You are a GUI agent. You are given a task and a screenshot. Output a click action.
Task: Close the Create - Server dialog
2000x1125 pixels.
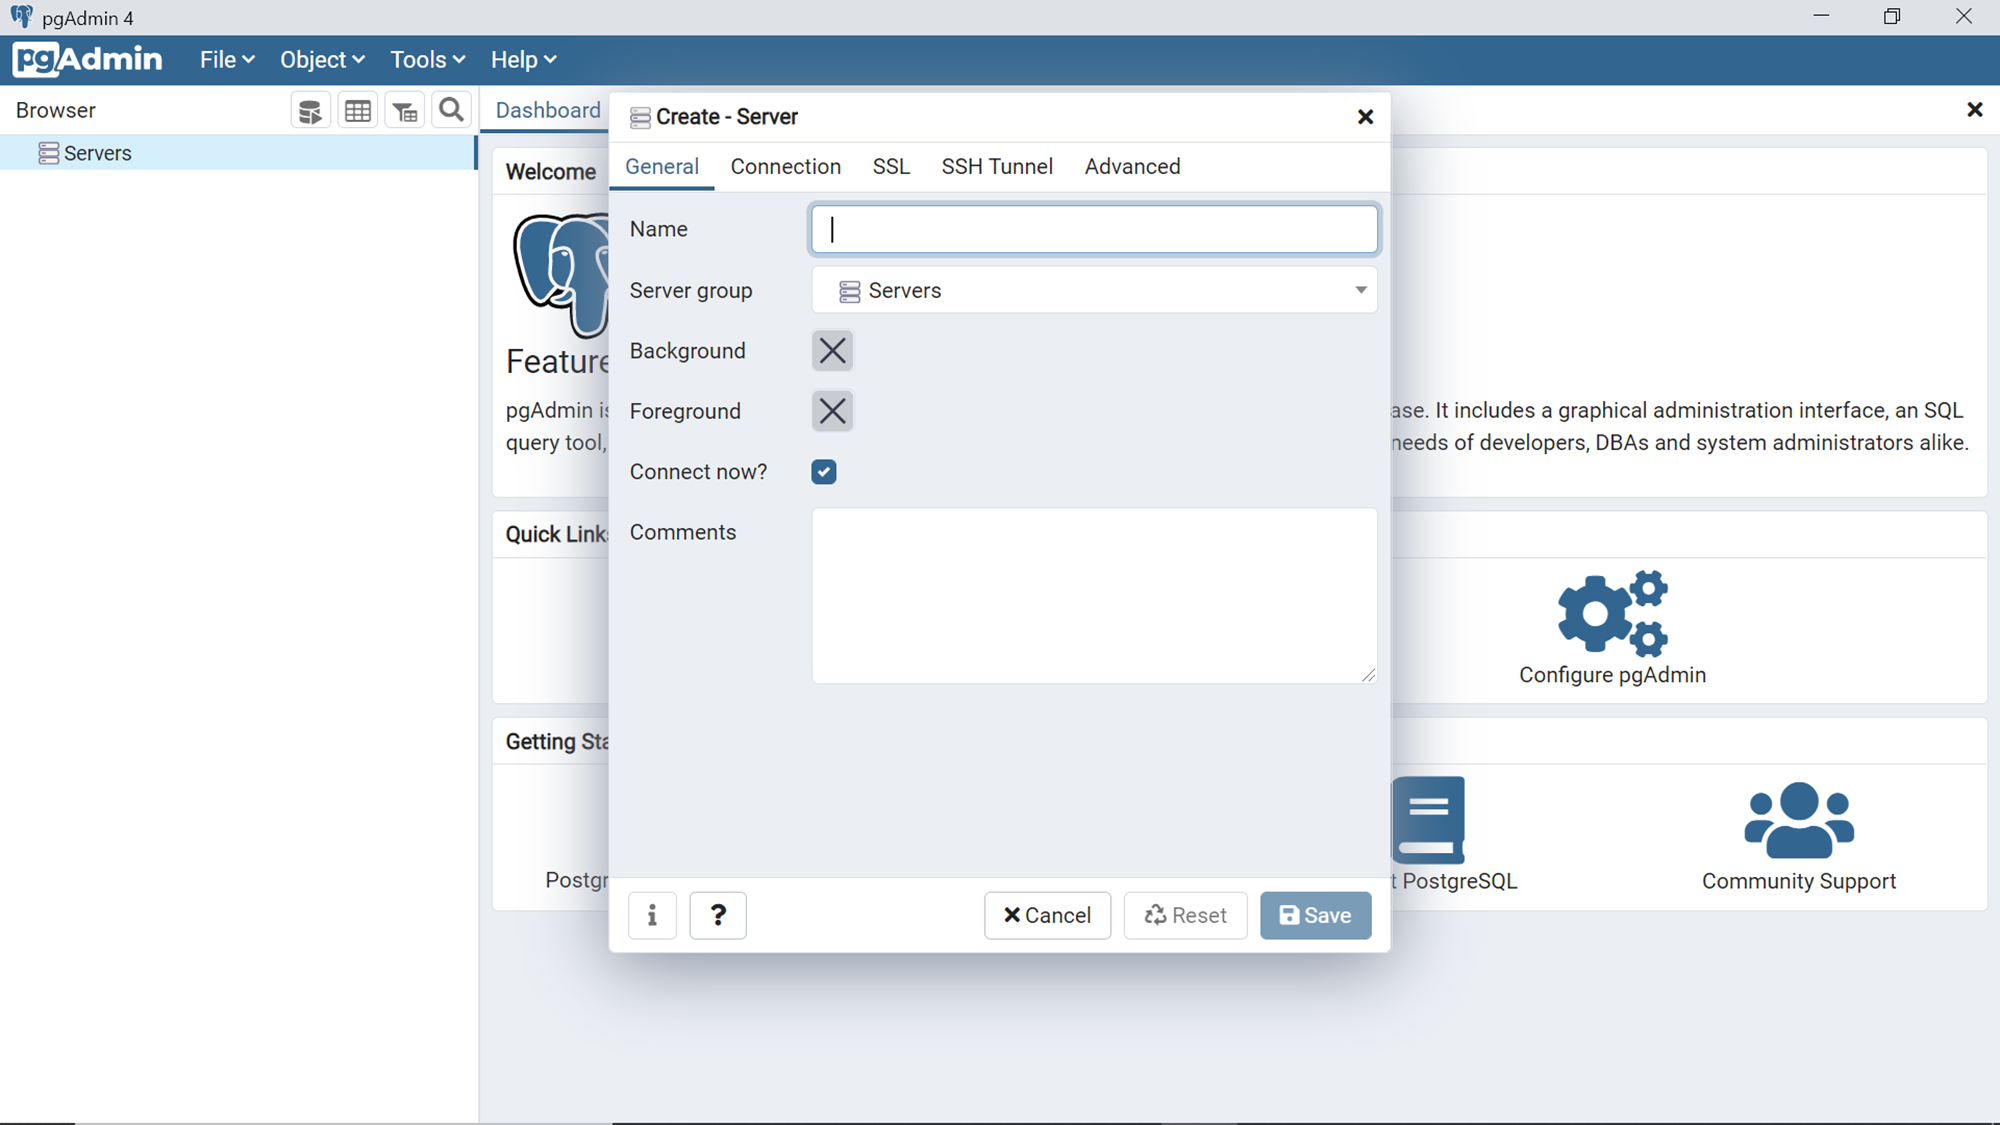[1365, 117]
